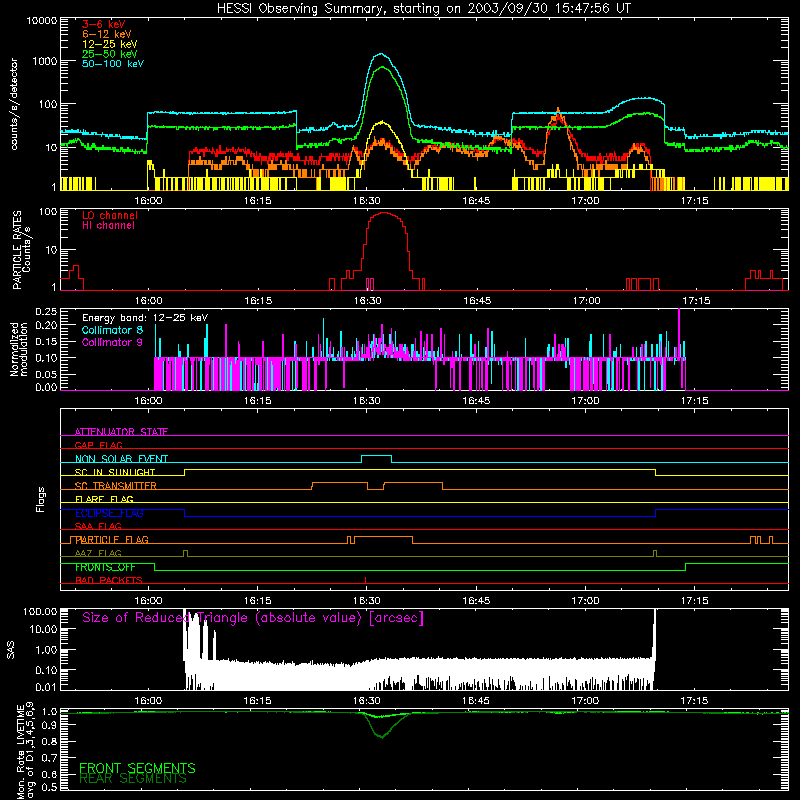Click the Energy band: 12-25 keV label
The width and height of the screenshot is (800, 800).
tap(145, 318)
